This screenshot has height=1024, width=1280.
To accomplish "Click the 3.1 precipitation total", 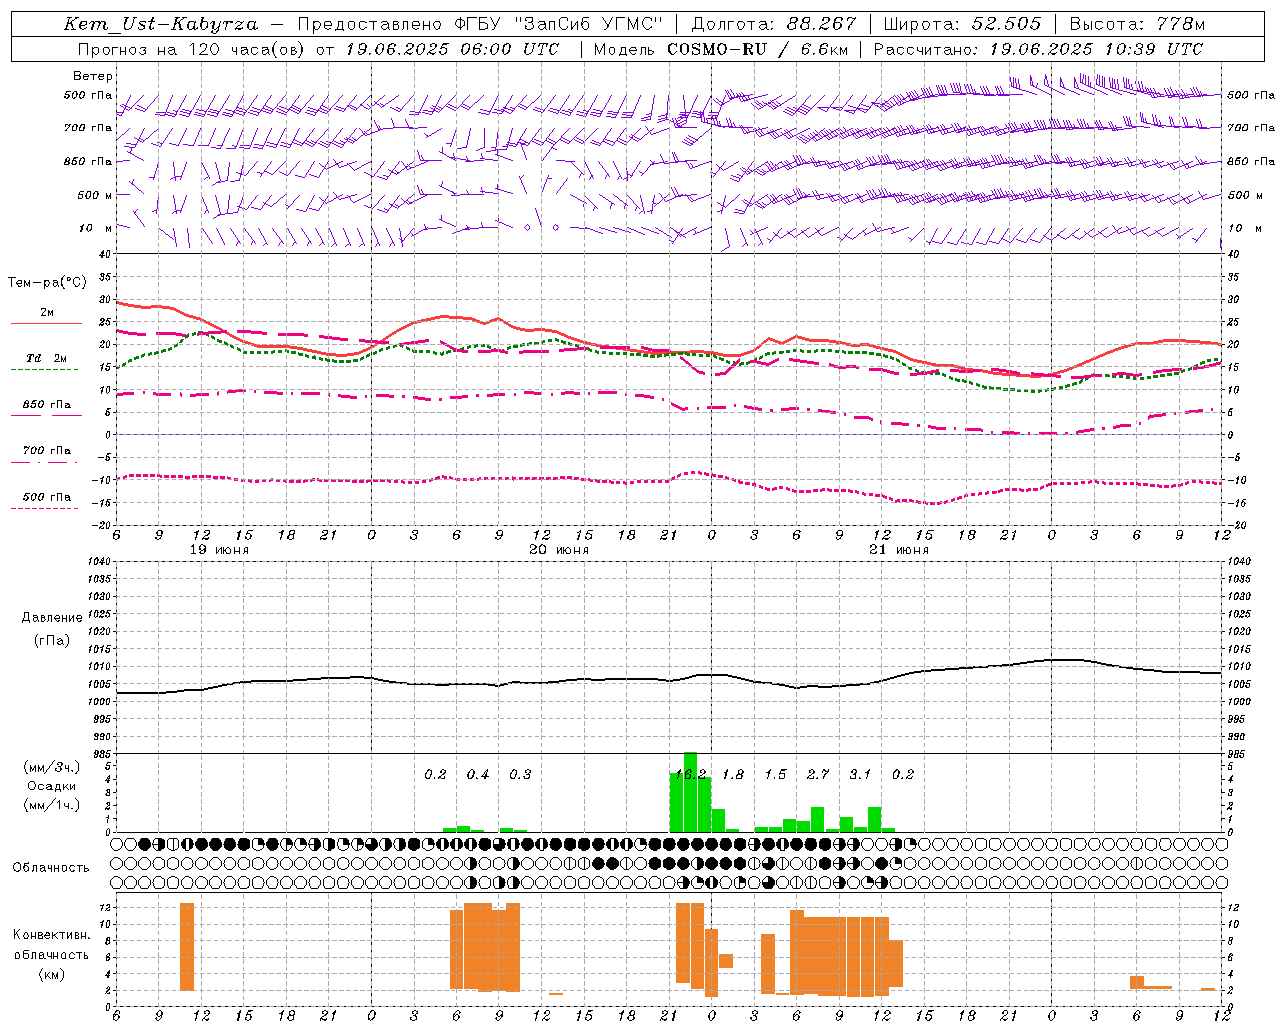I will tap(860, 775).
